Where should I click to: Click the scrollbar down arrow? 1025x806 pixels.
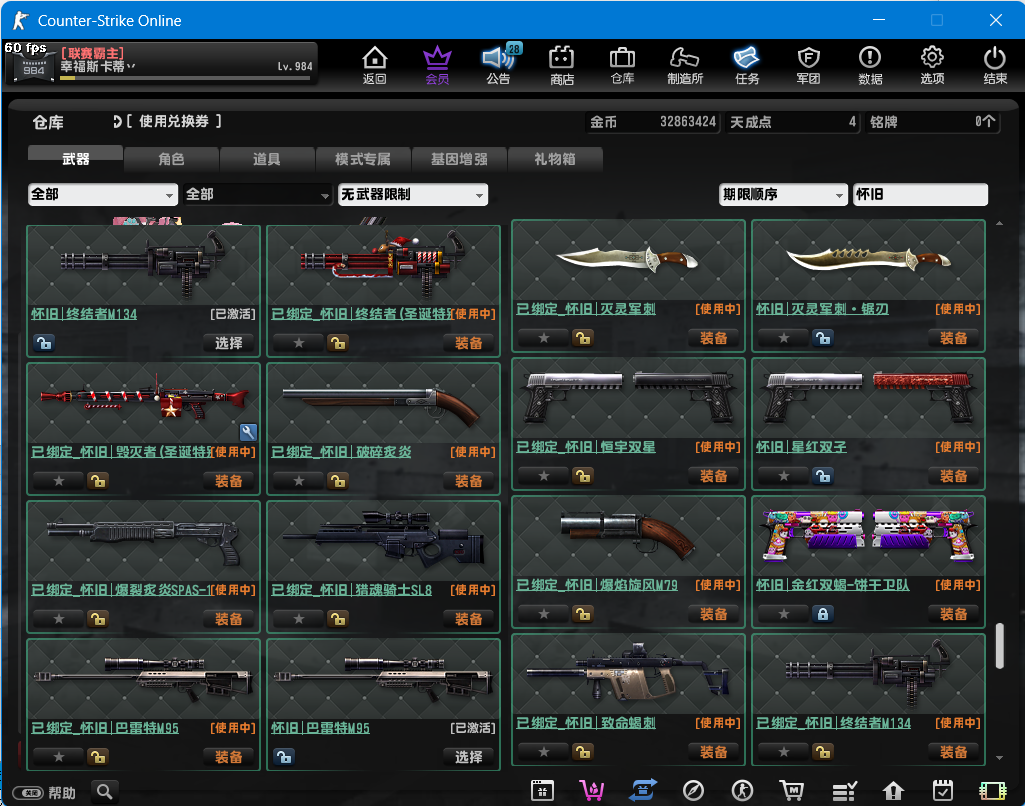[1000, 758]
